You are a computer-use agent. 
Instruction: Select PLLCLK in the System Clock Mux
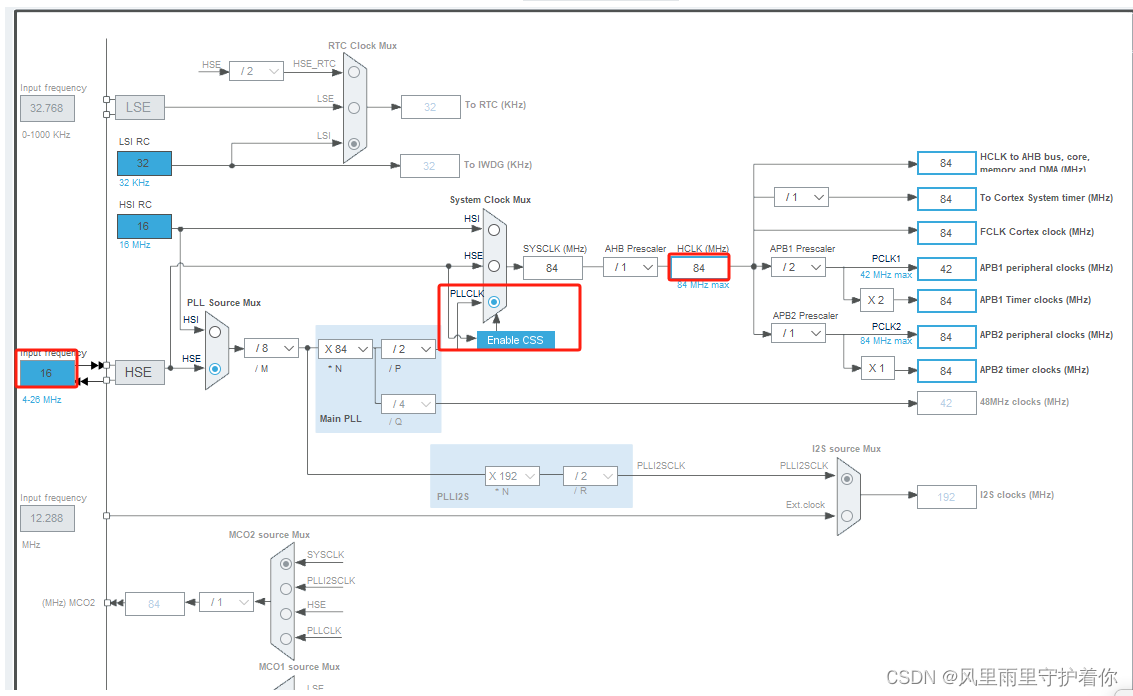494,300
